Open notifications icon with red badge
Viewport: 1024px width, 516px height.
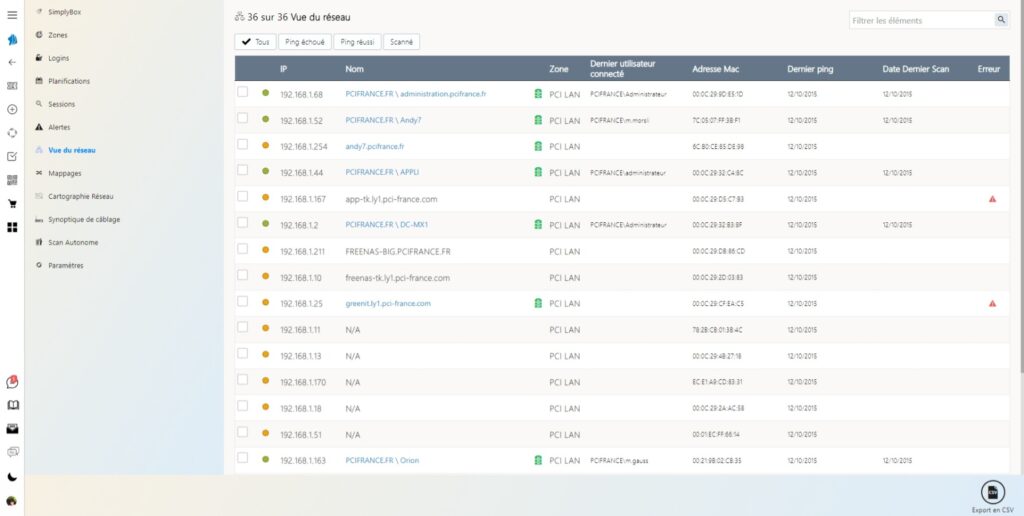click(12, 382)
